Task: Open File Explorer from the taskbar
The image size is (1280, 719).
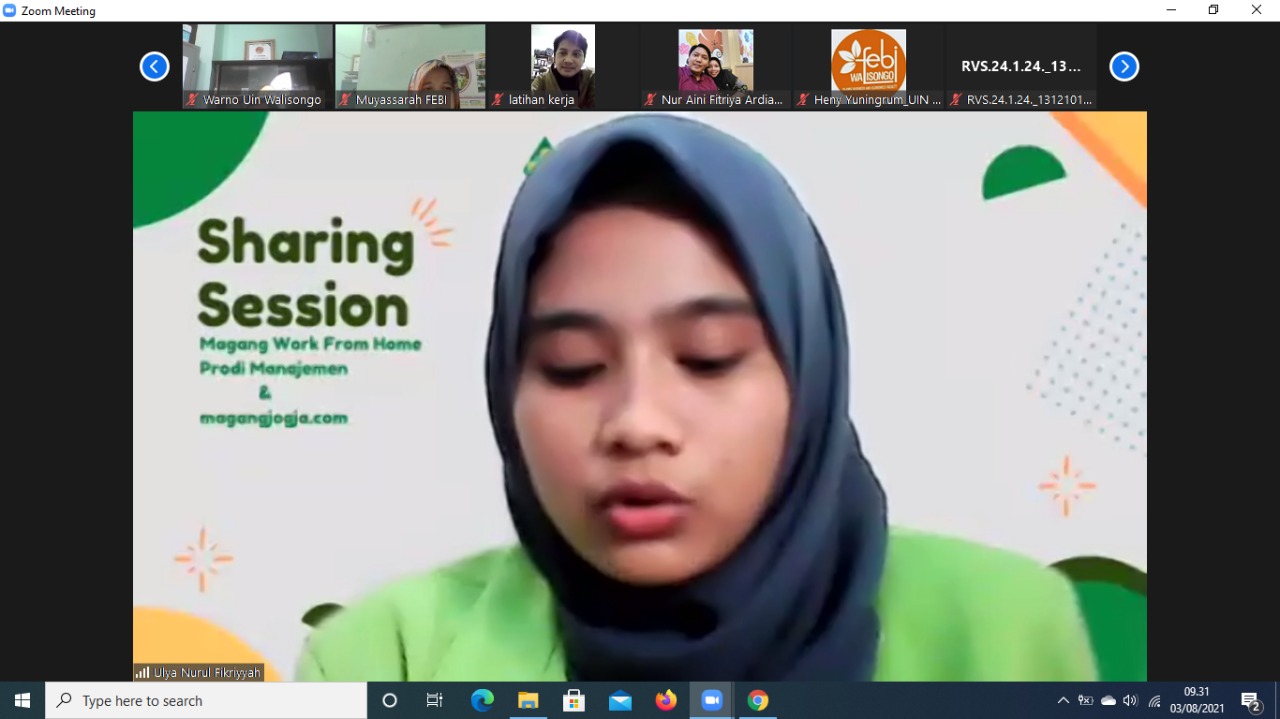Action: click(528, 700)
